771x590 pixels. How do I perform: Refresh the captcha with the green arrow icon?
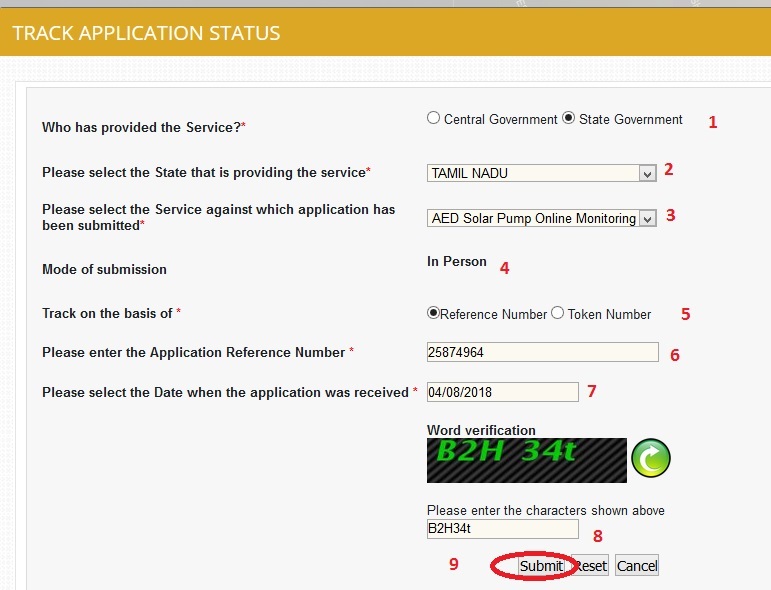tap(650, 459)
